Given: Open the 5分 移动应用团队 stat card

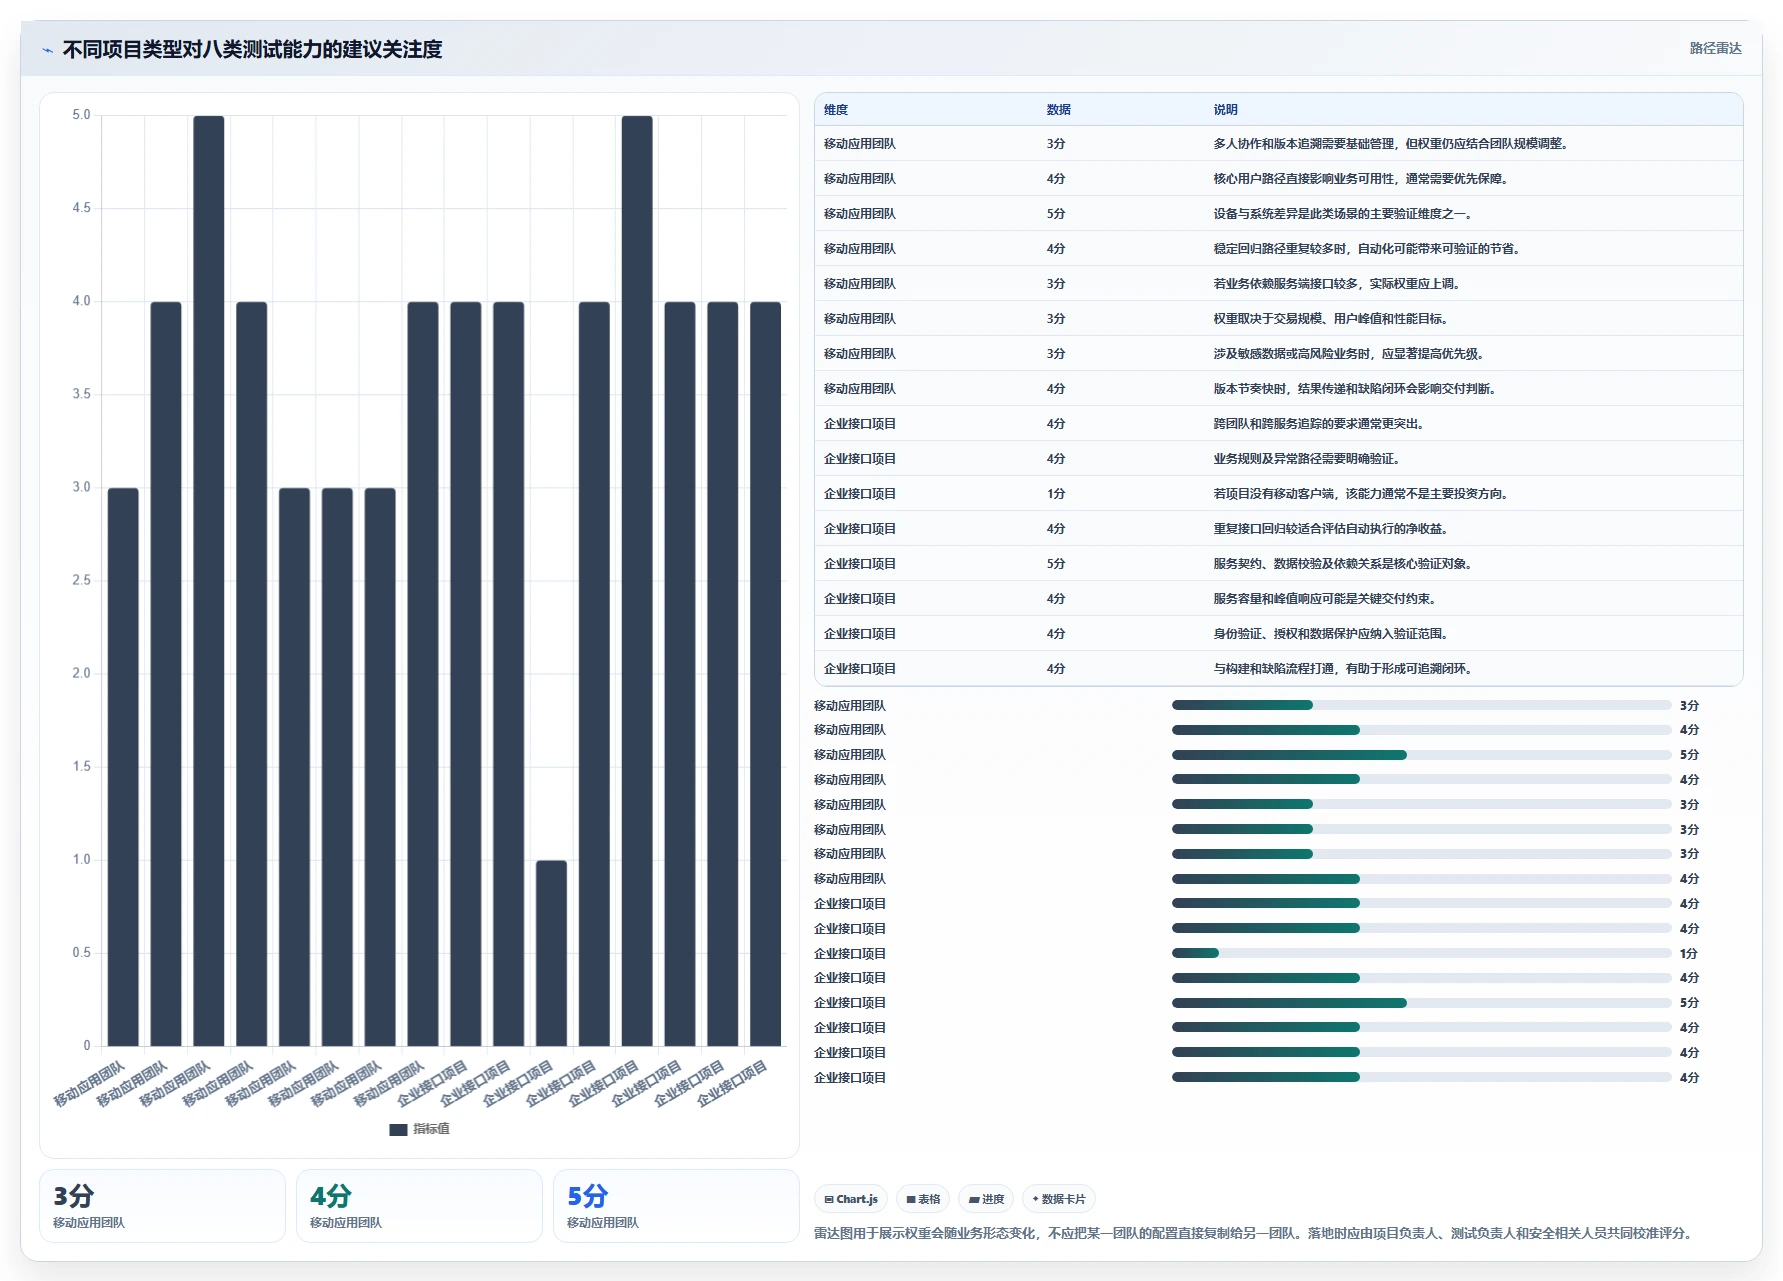Looking at the screenshot, I should [x=676, y=1206].
